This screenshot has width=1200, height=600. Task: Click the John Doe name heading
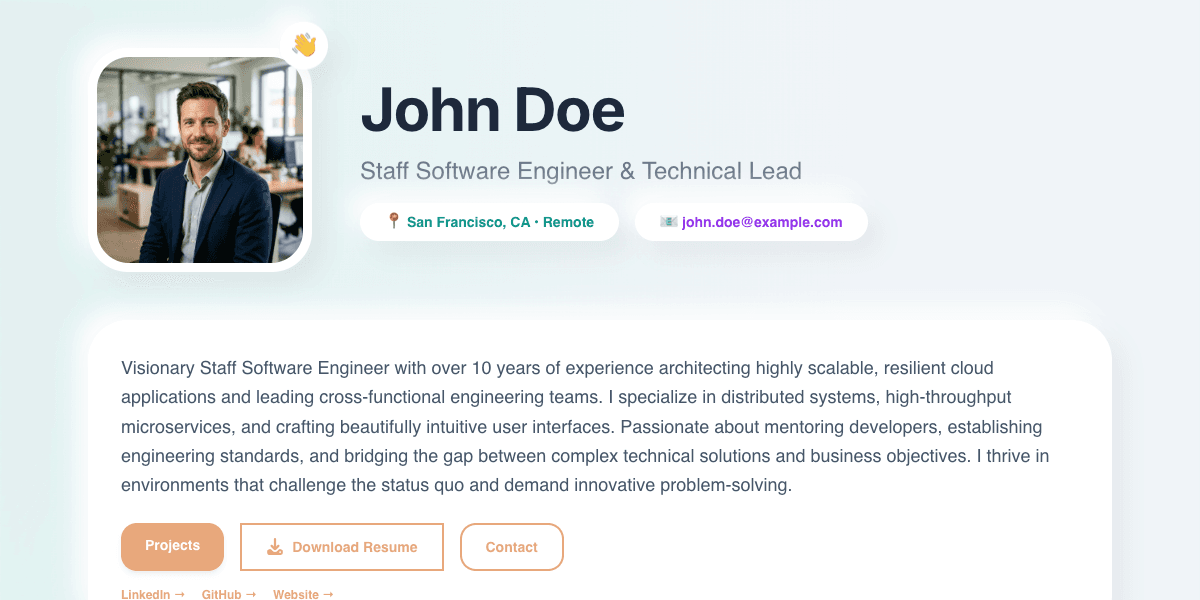492,110
